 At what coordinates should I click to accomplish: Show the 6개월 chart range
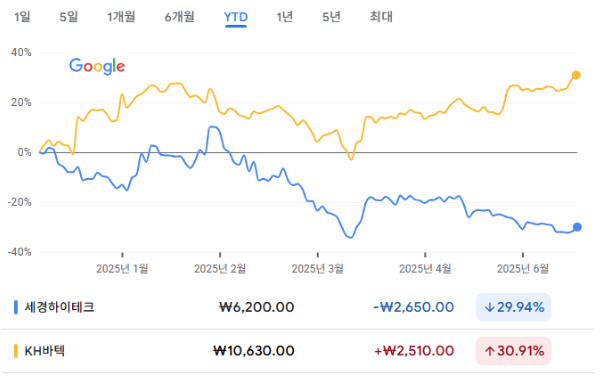[179, 17]
